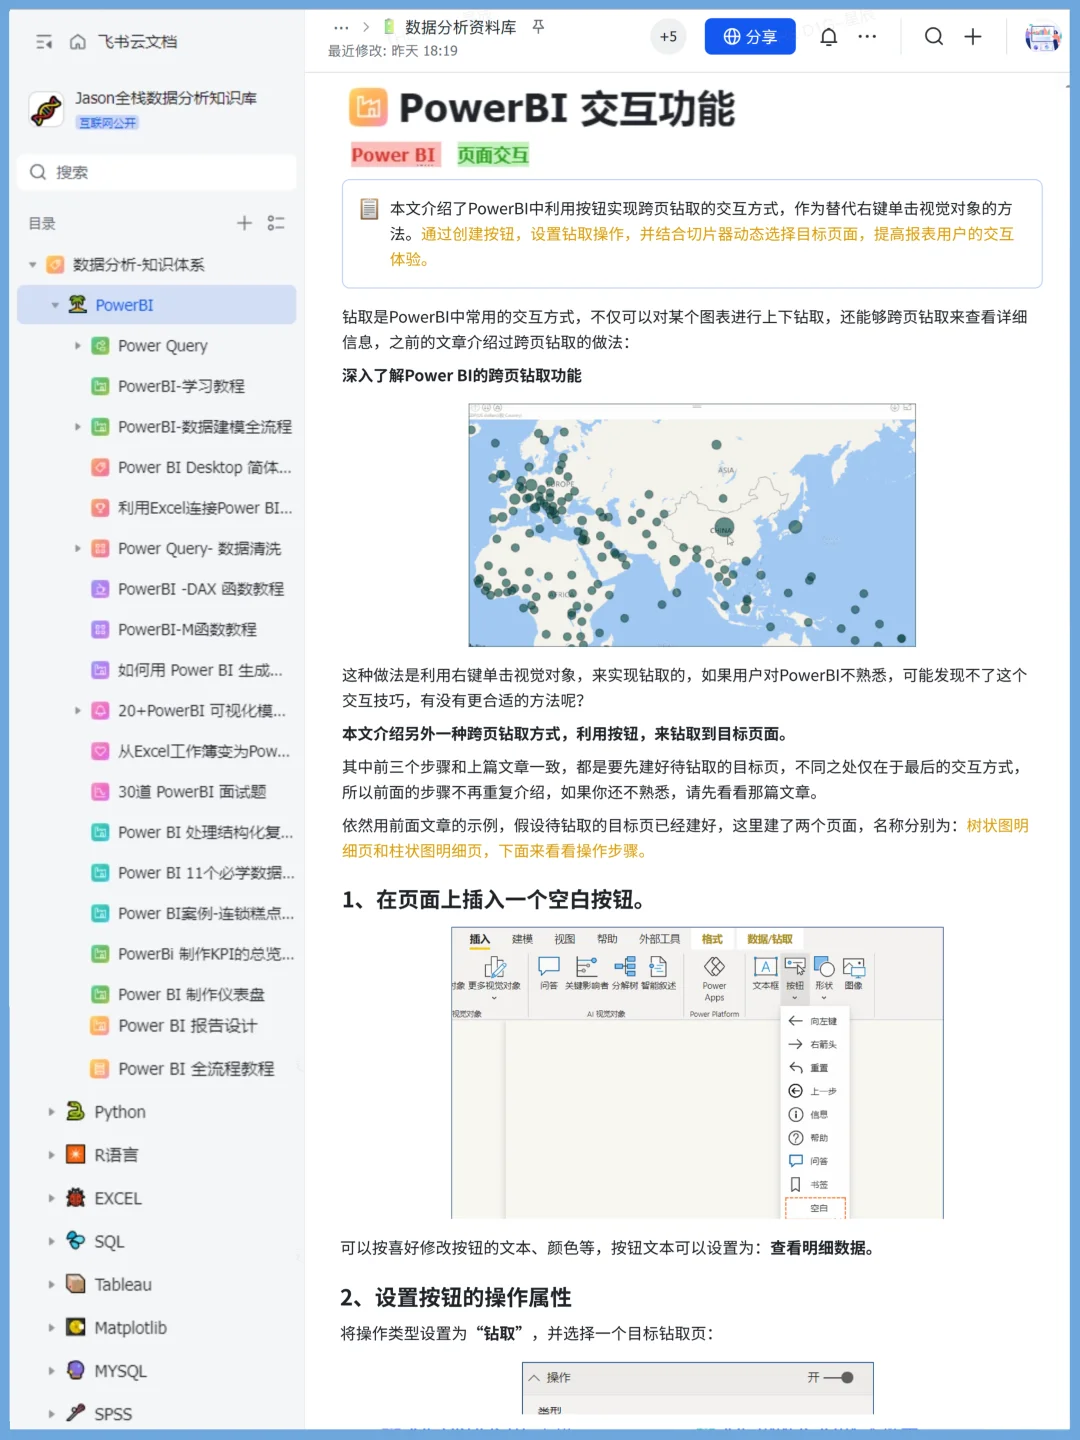Open the PowerBI-学习教程 page
The width and height of the screenshot is (1080, 1440).
tap(181, 386)
